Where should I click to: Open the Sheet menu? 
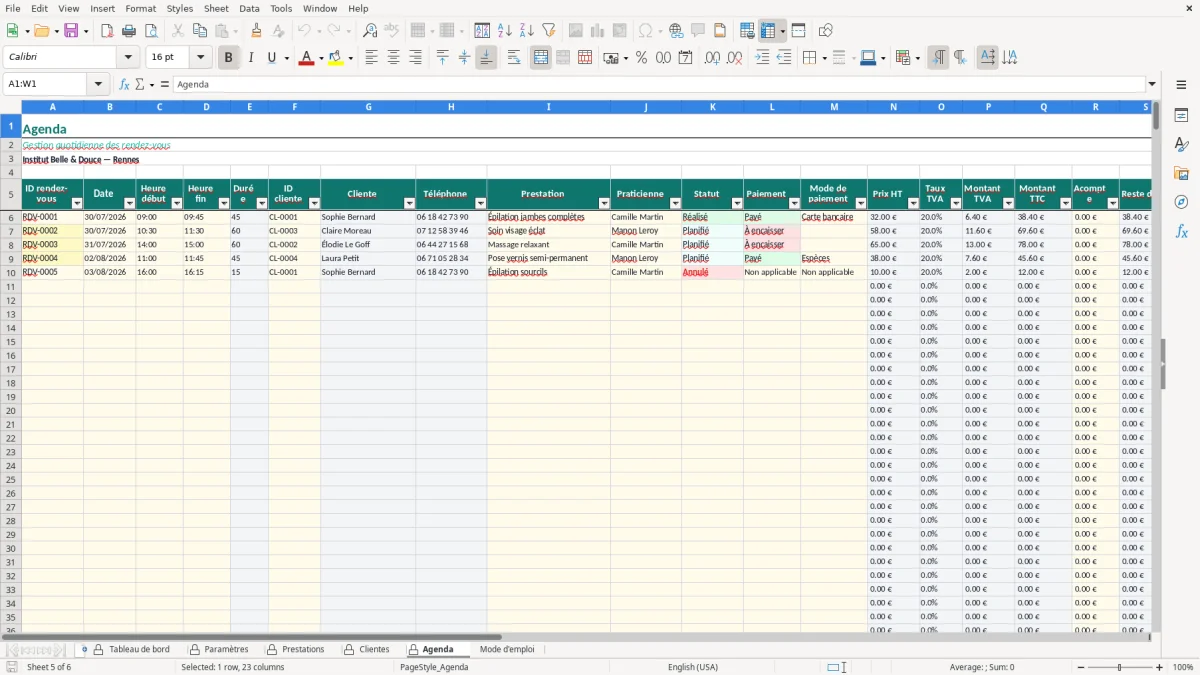coord(216,8)
